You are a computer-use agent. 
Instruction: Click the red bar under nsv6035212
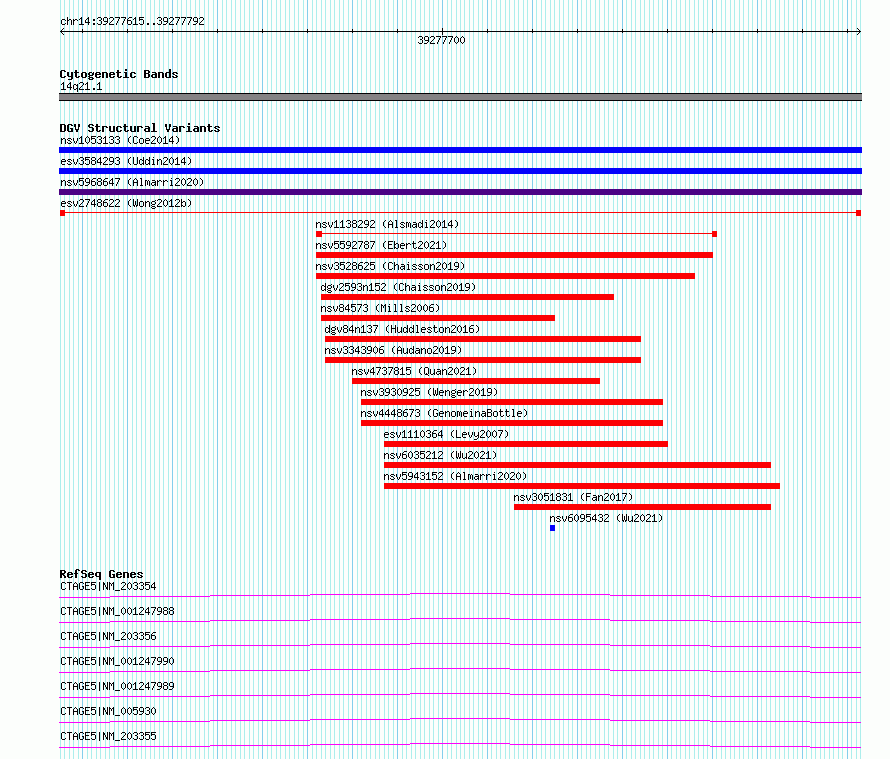tap(577, 465)
